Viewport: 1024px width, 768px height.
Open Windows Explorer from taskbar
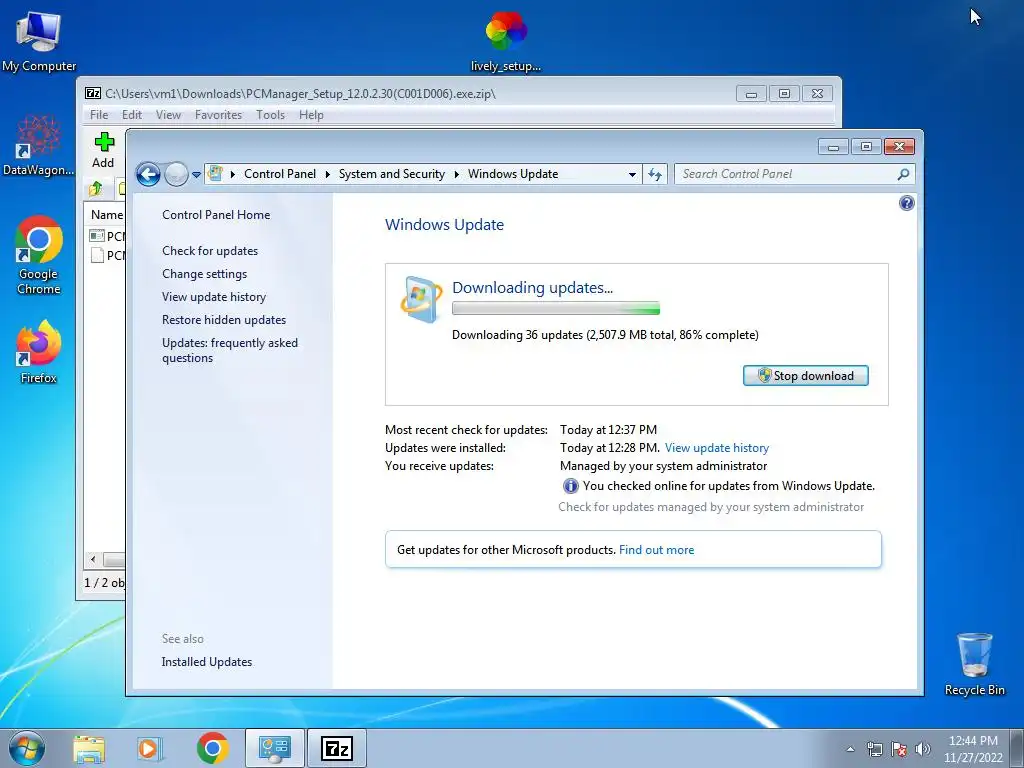[89, 748]
